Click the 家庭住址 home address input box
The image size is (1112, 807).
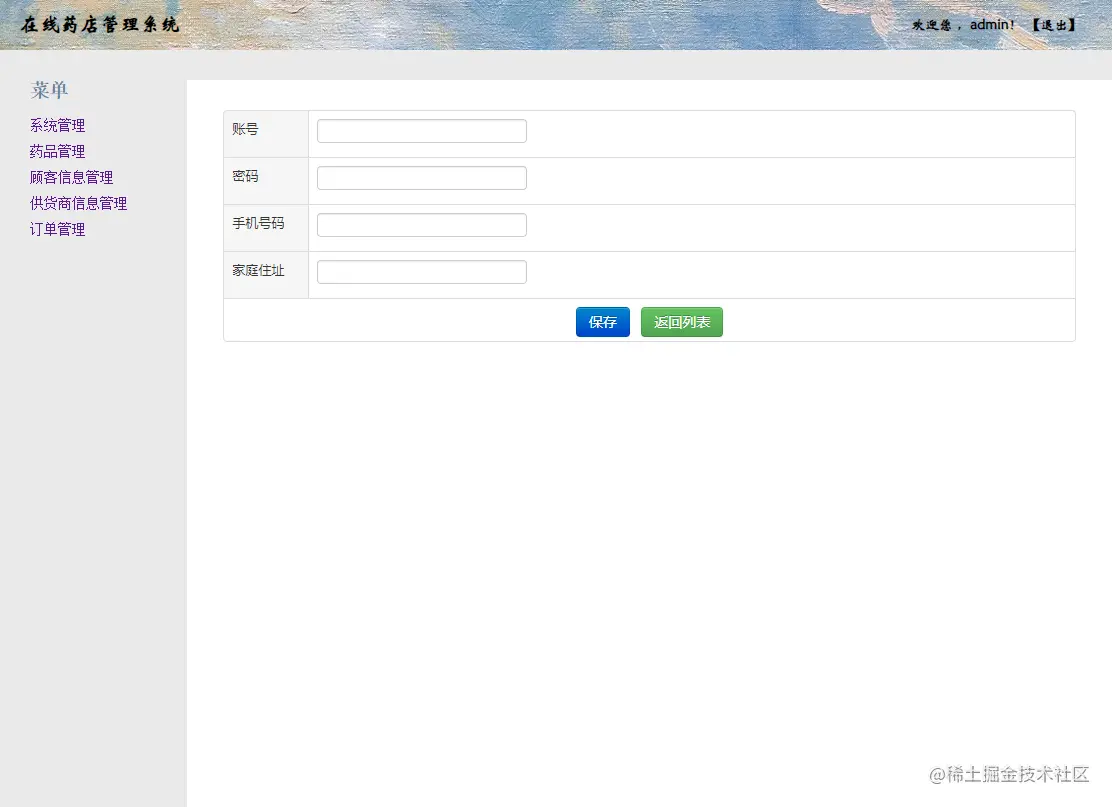point(420,271)
